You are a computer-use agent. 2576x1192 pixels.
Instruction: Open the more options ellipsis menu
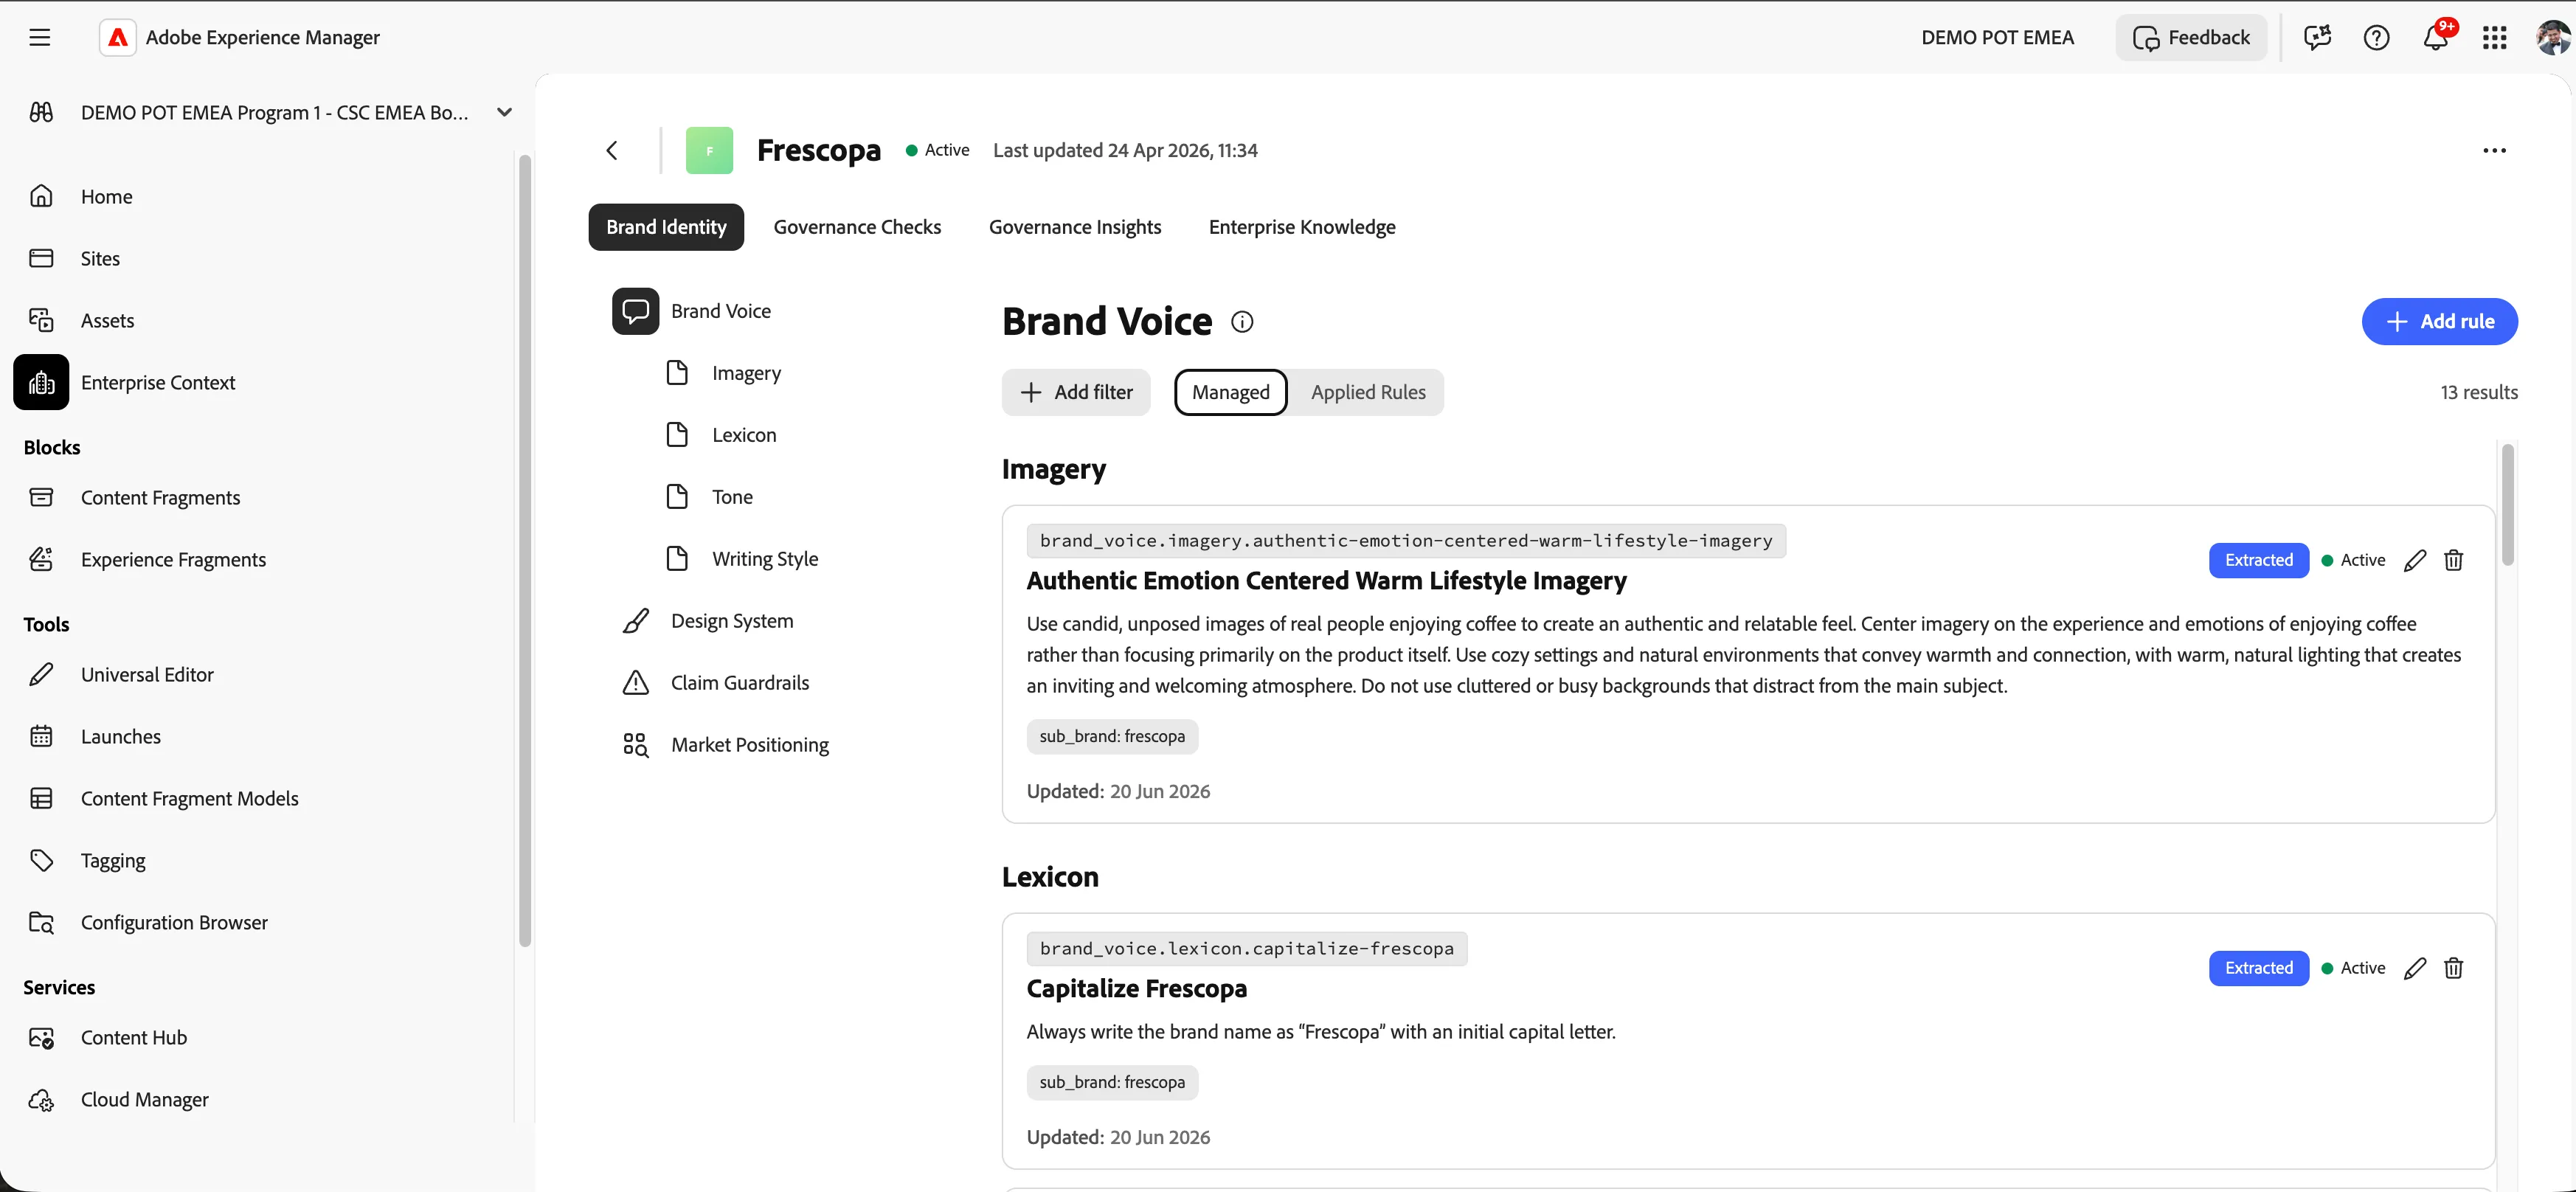(x=2494, y=150)
